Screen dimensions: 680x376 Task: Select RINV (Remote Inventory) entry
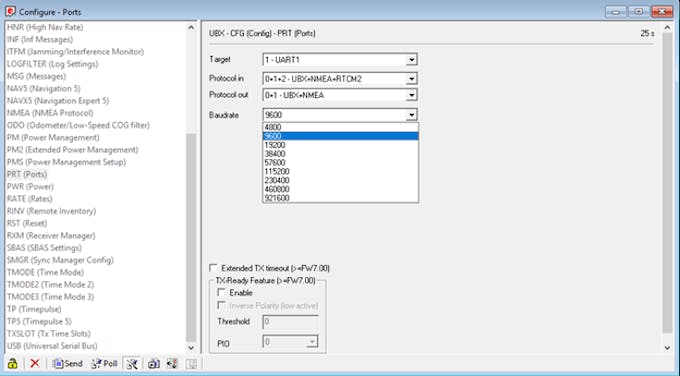[x=51, y=211]
